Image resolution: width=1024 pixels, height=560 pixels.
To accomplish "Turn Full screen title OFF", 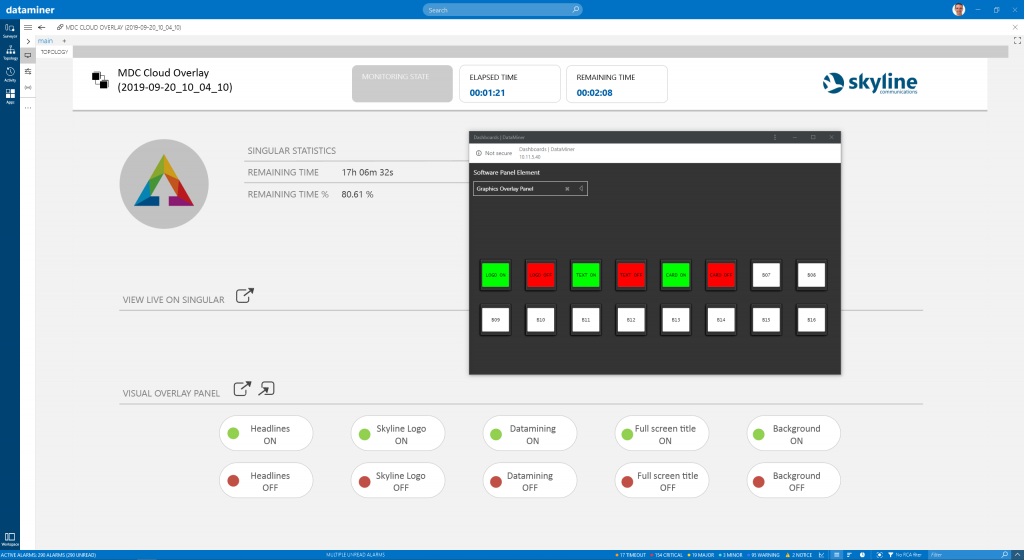I will (x=662, y=480).
